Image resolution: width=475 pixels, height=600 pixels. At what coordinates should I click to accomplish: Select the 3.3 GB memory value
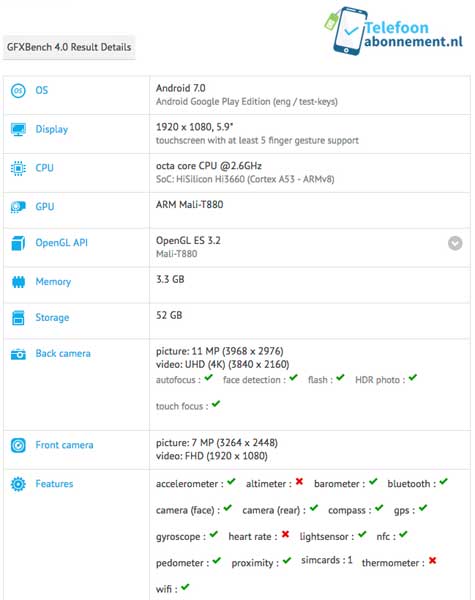point(170,279)
